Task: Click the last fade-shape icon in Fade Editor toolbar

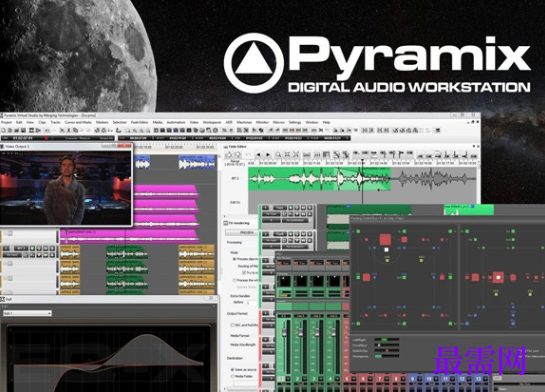Action: [x=473, y=155]
